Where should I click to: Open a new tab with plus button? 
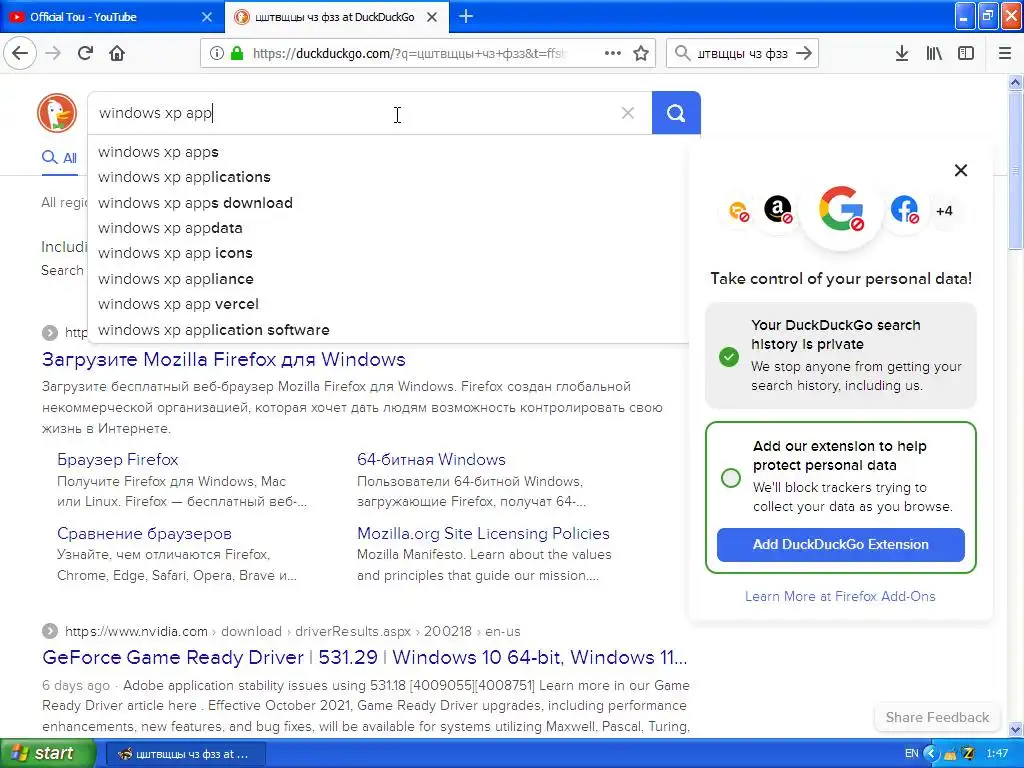coord(466,16)
